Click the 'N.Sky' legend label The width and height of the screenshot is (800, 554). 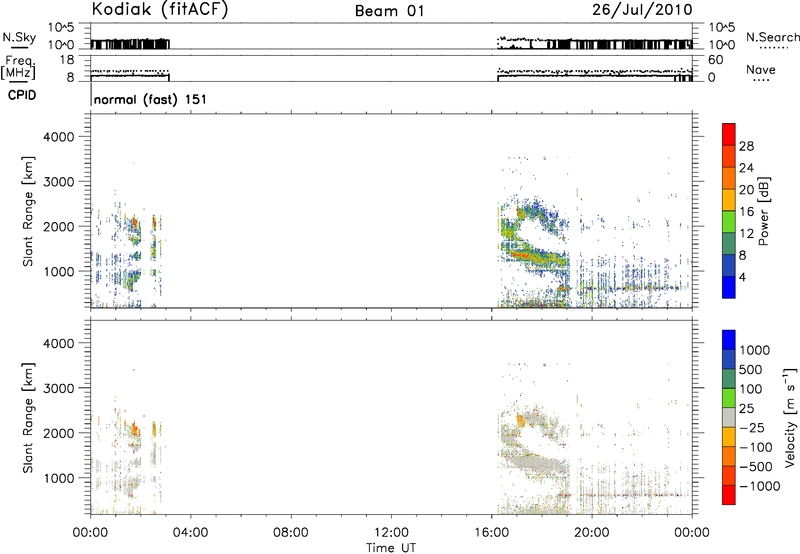click(x=19, y=37)
